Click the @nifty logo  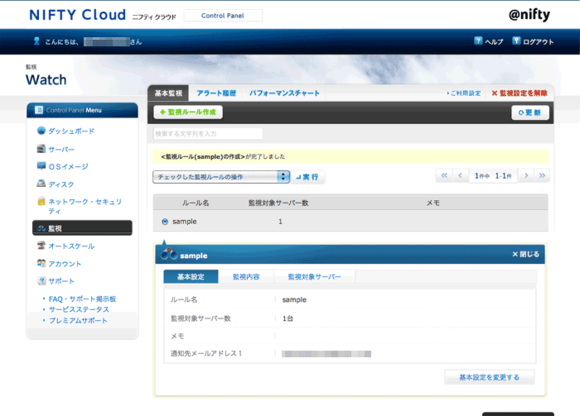click(x=529, y=15)
